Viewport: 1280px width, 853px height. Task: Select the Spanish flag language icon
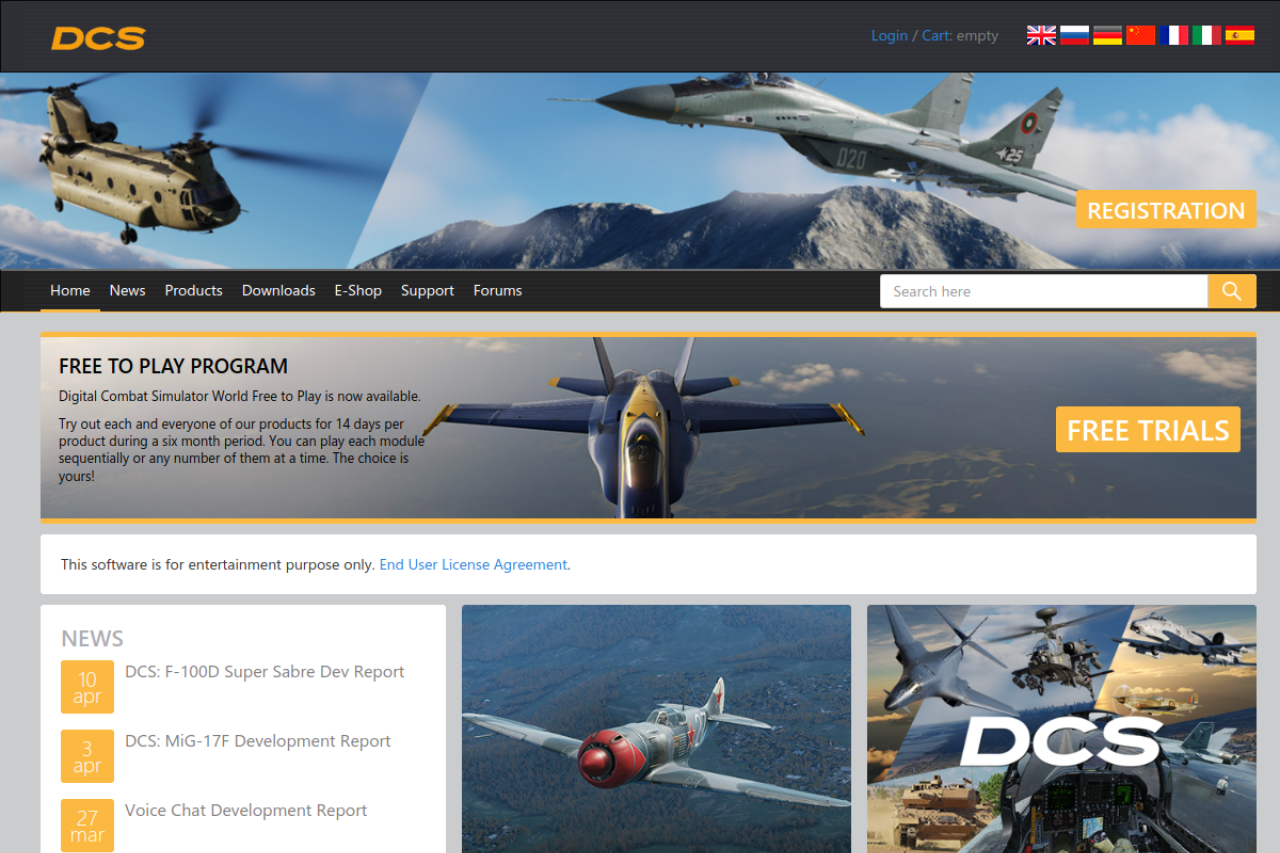pos(1239,36)
